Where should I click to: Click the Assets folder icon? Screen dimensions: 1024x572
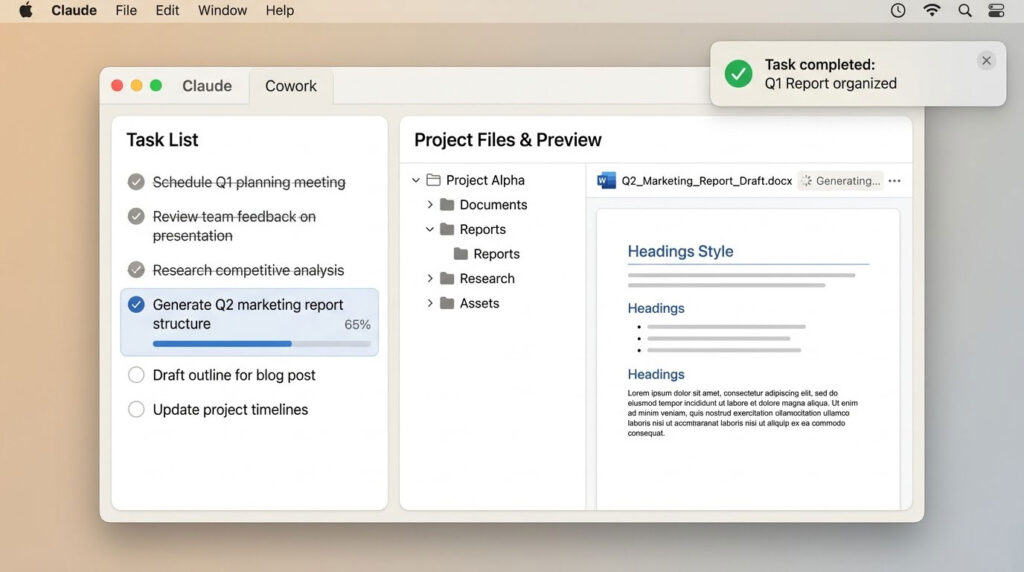[447, 303]
